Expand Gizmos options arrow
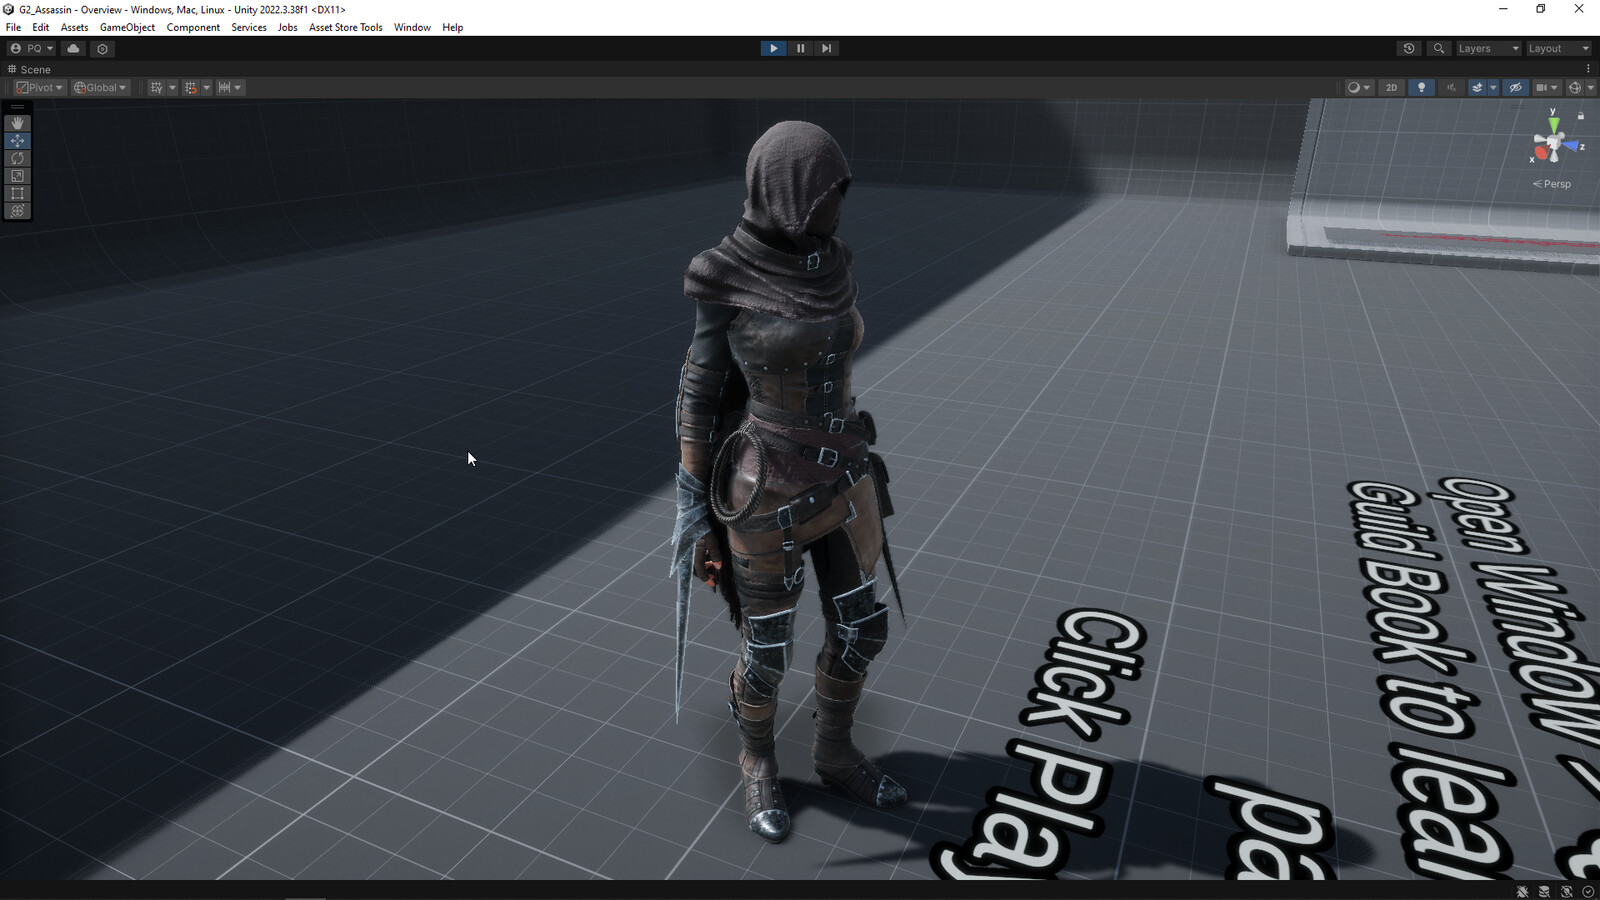This screenshot has width=1600, height=900. coord(1590,88)
